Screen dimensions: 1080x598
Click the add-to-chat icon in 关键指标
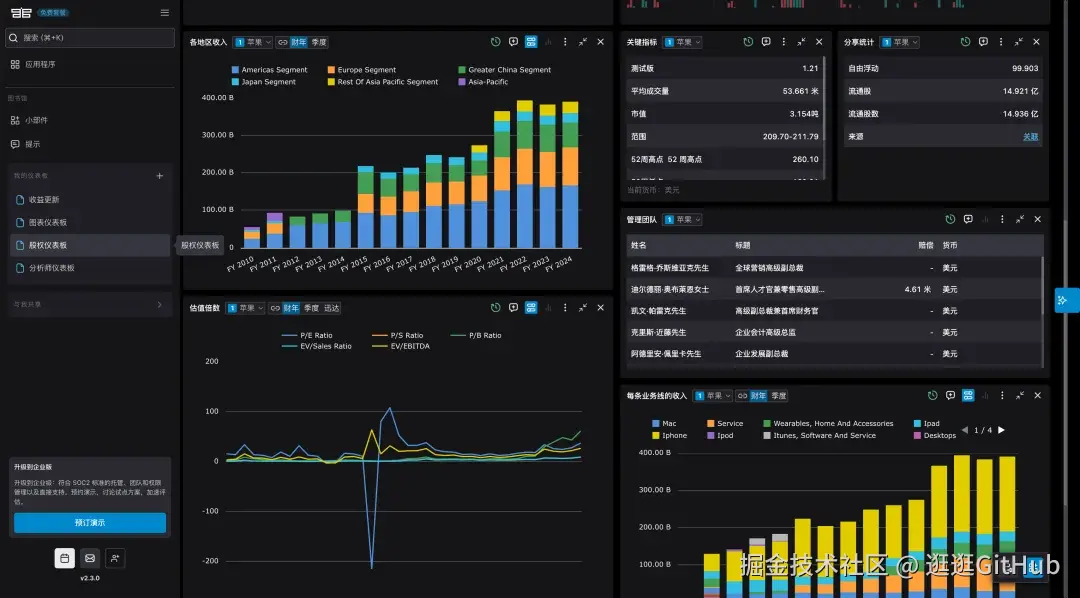(766, 42)
